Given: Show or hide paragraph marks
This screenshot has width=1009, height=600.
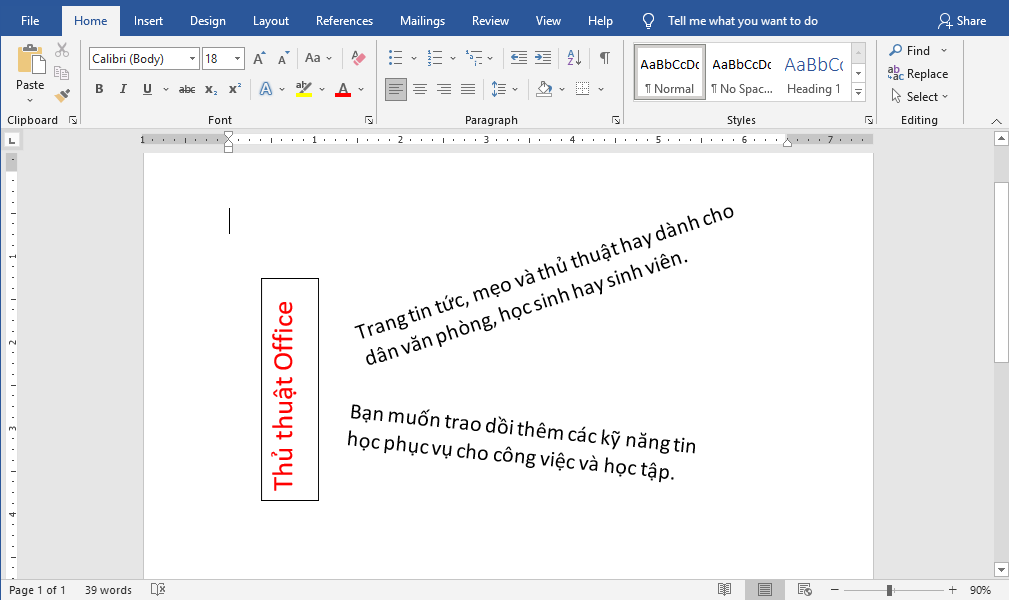Looking at the screenshot, I should pyautogui.click(x=604, y=59).
